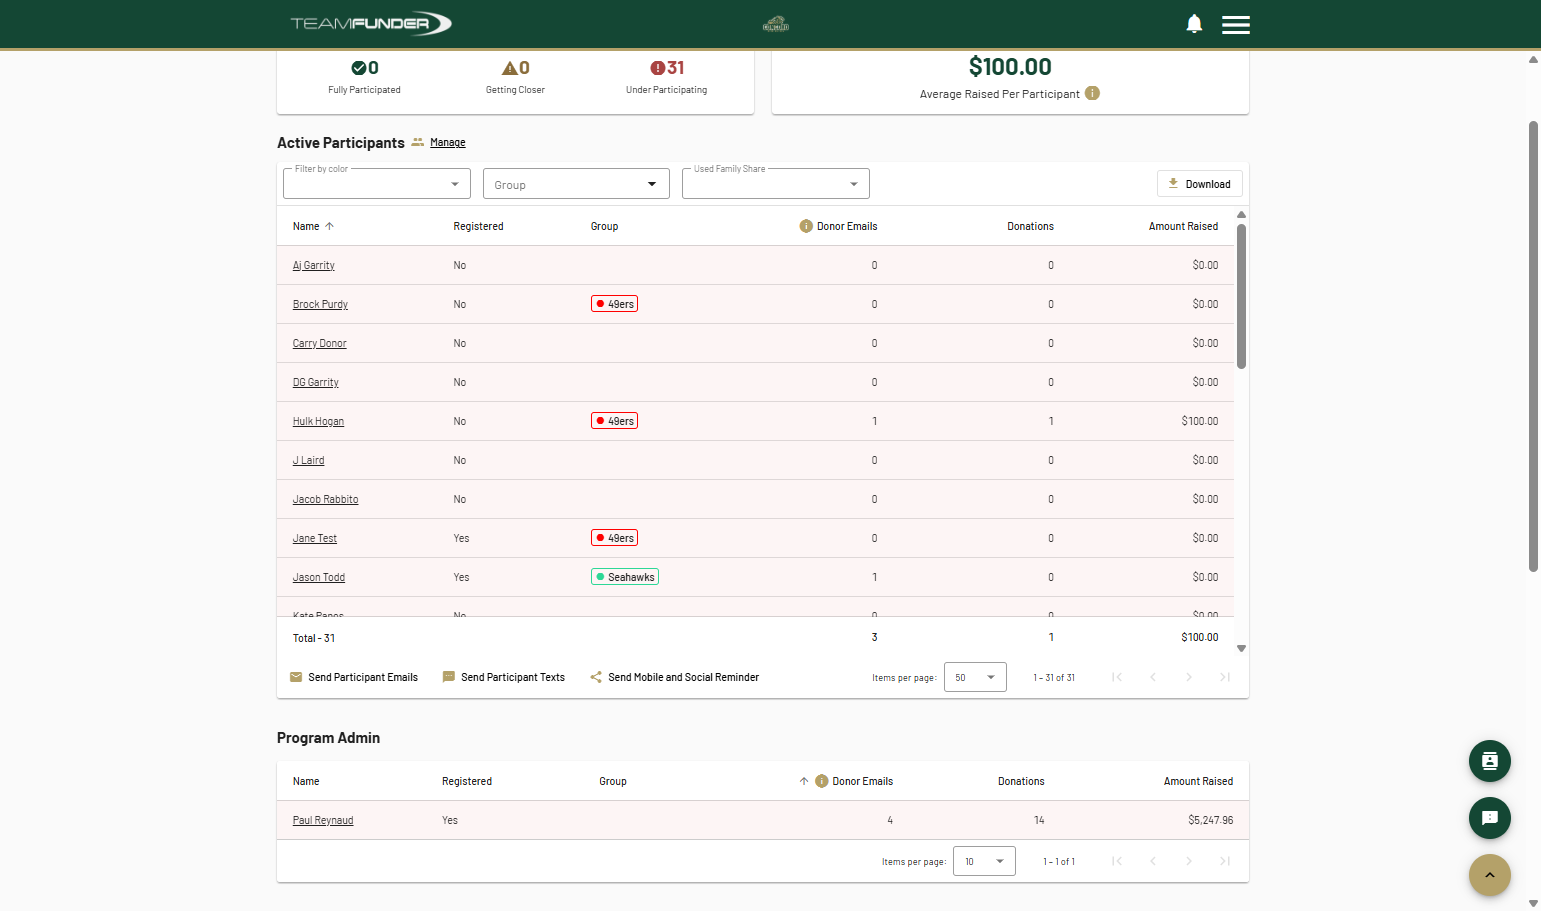Sort Active Participants by Registered column

pyautogui.click(x=478, y=226)
